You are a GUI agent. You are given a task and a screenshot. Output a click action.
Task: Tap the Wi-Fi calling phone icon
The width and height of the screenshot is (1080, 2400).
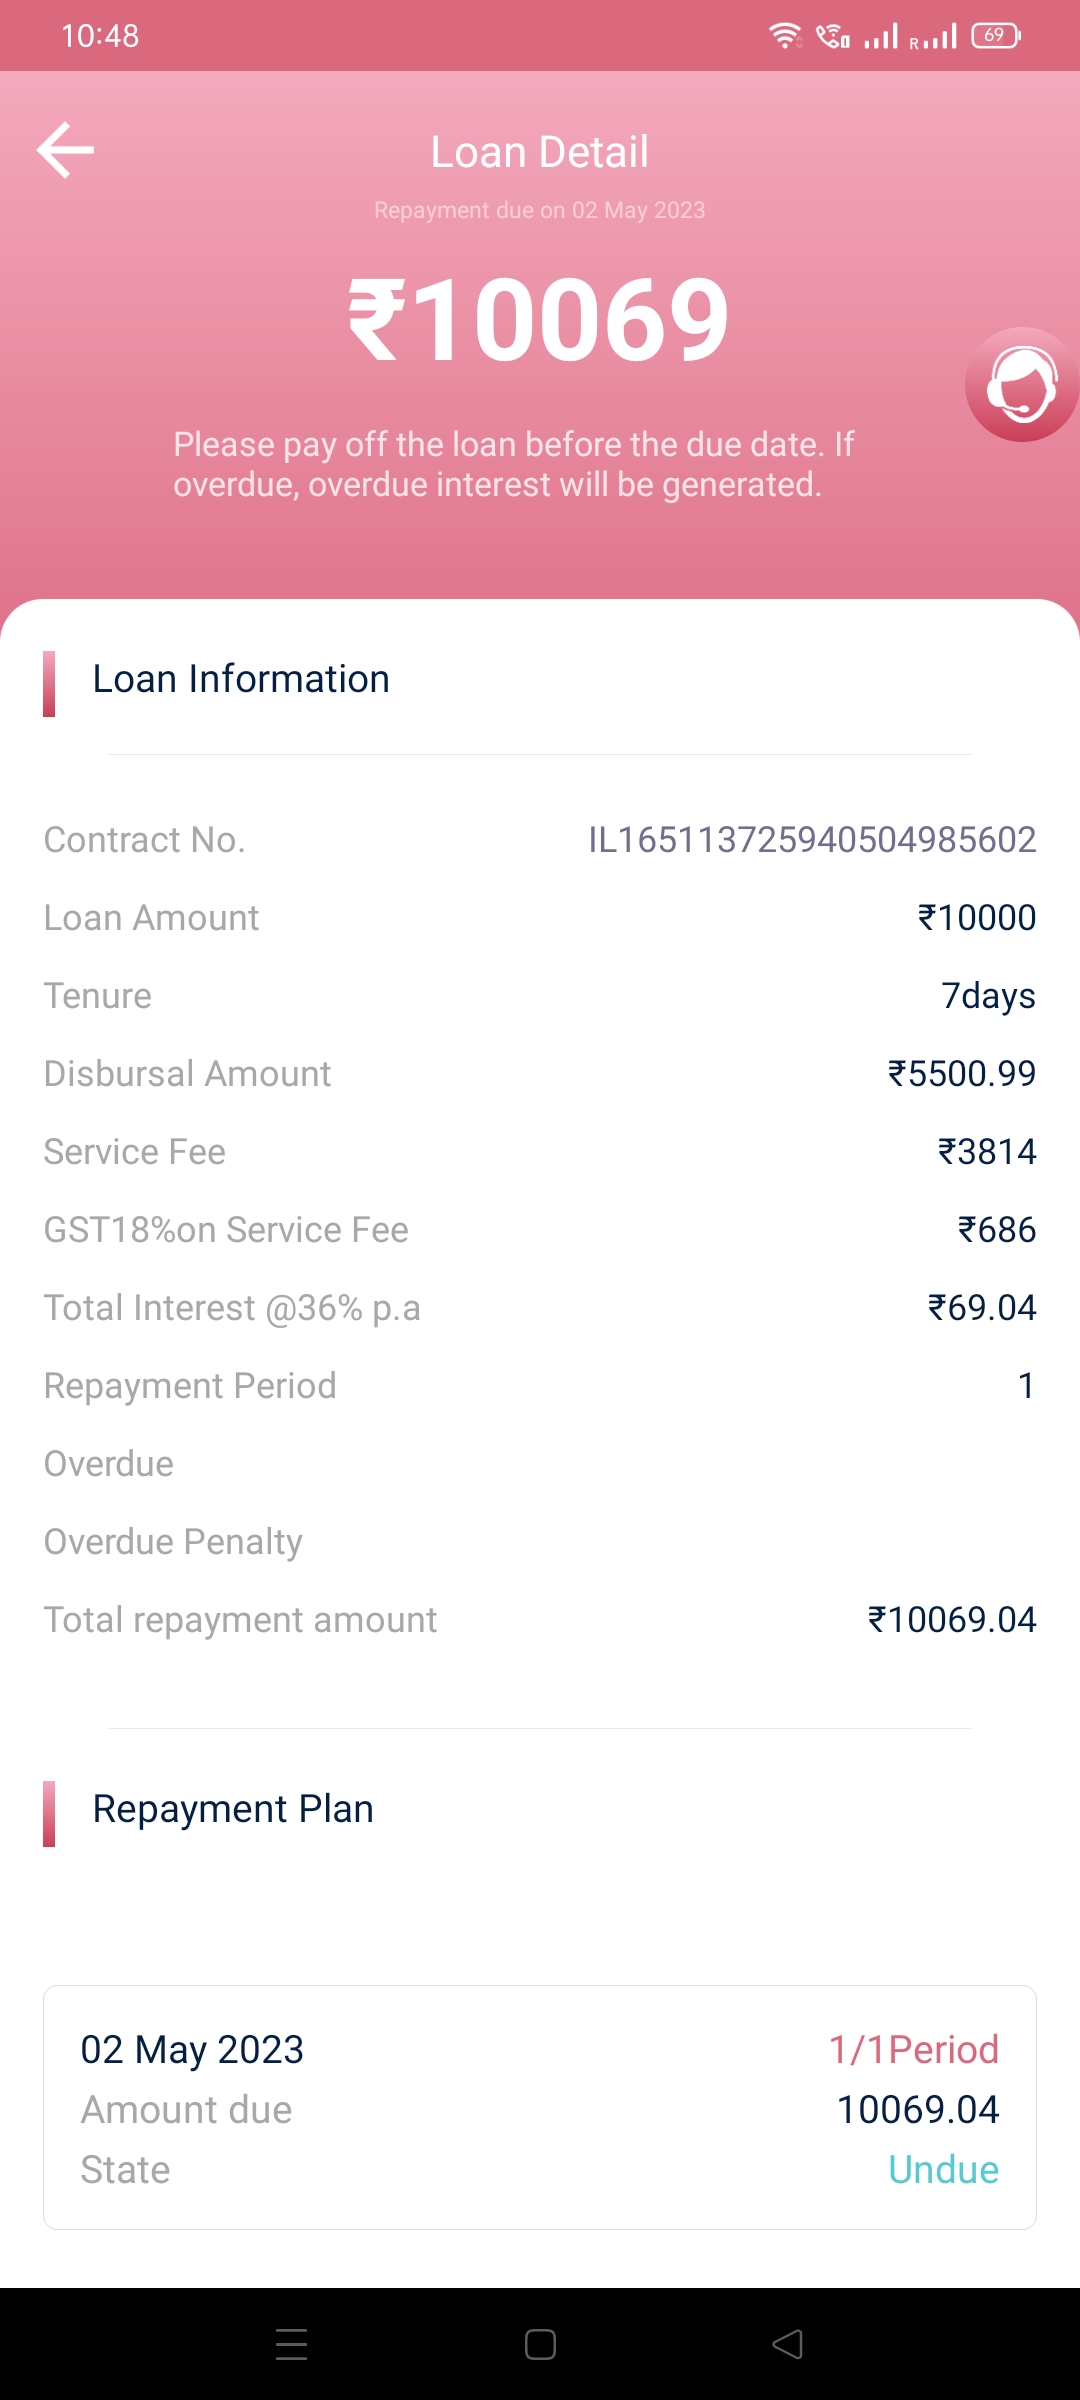pyautogui.click(x=832, y=37)
